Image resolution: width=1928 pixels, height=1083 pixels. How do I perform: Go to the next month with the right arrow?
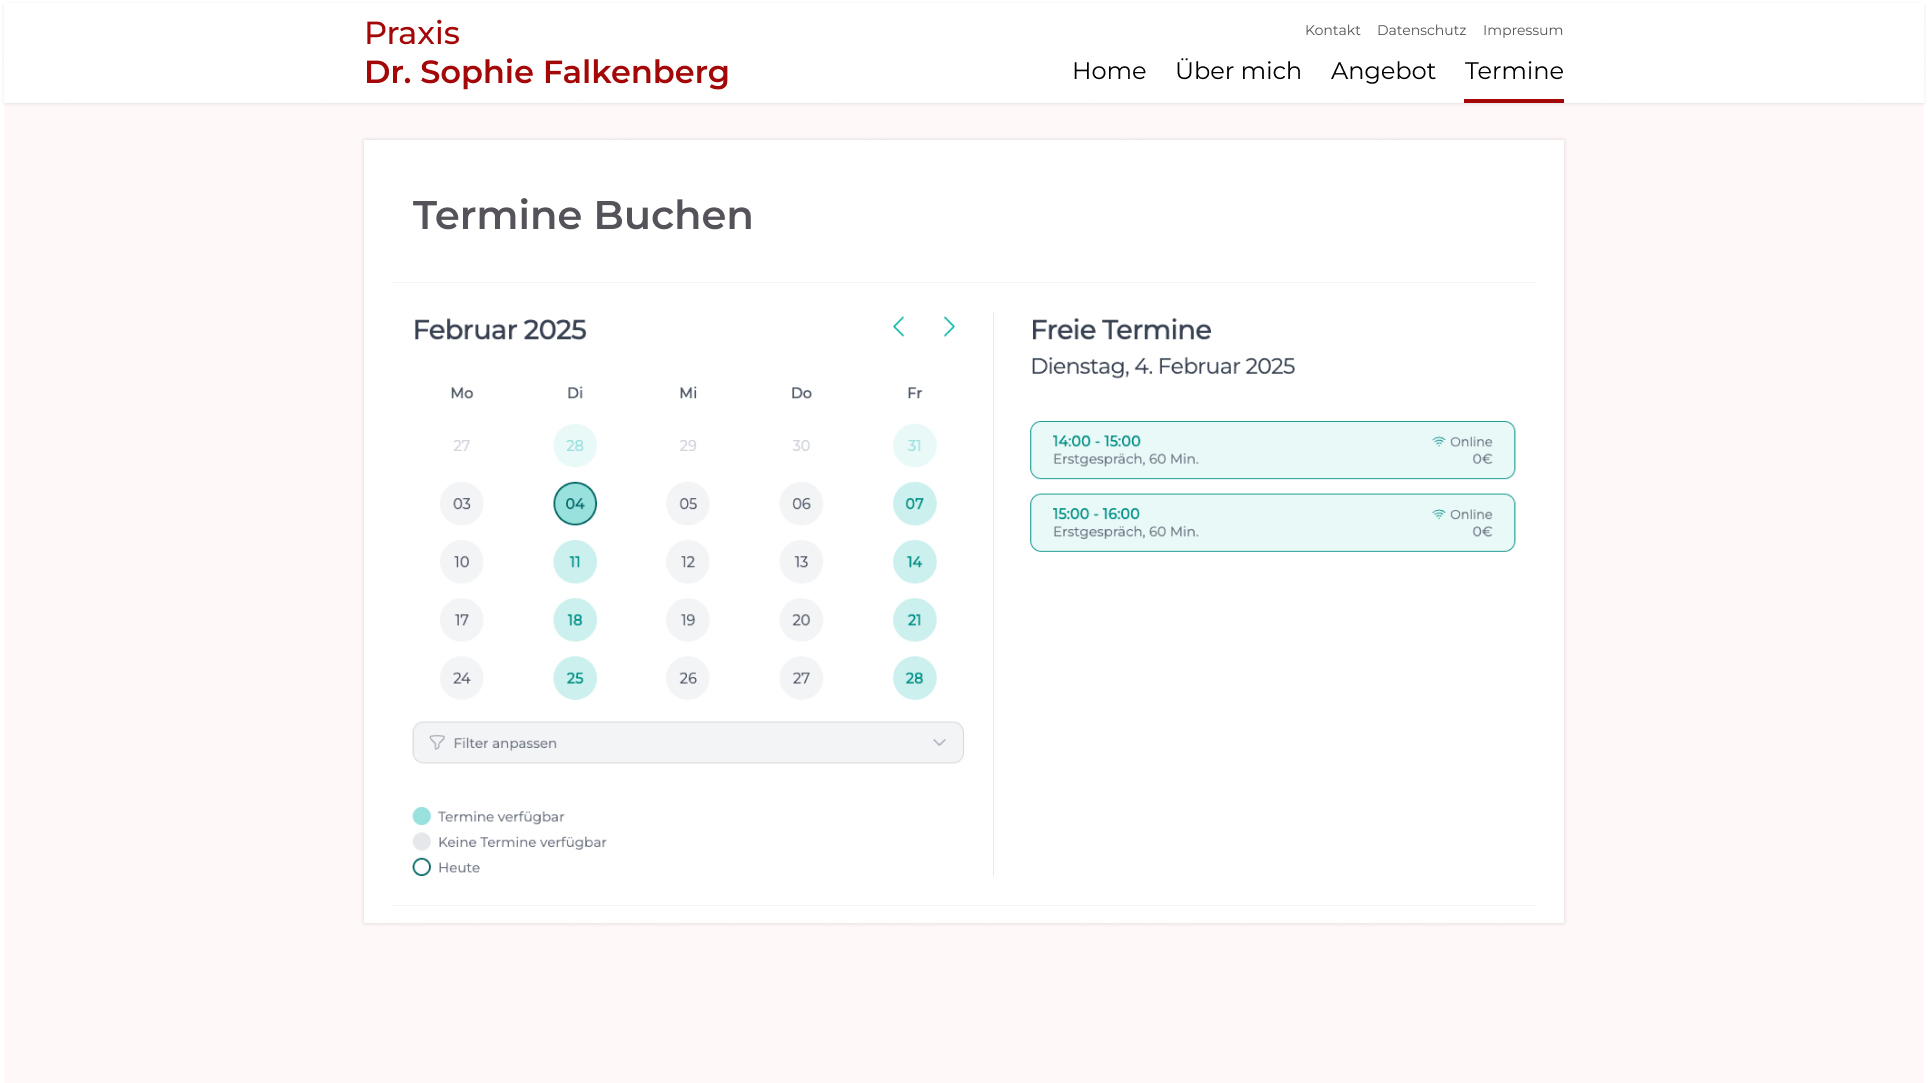click(949, 326)
